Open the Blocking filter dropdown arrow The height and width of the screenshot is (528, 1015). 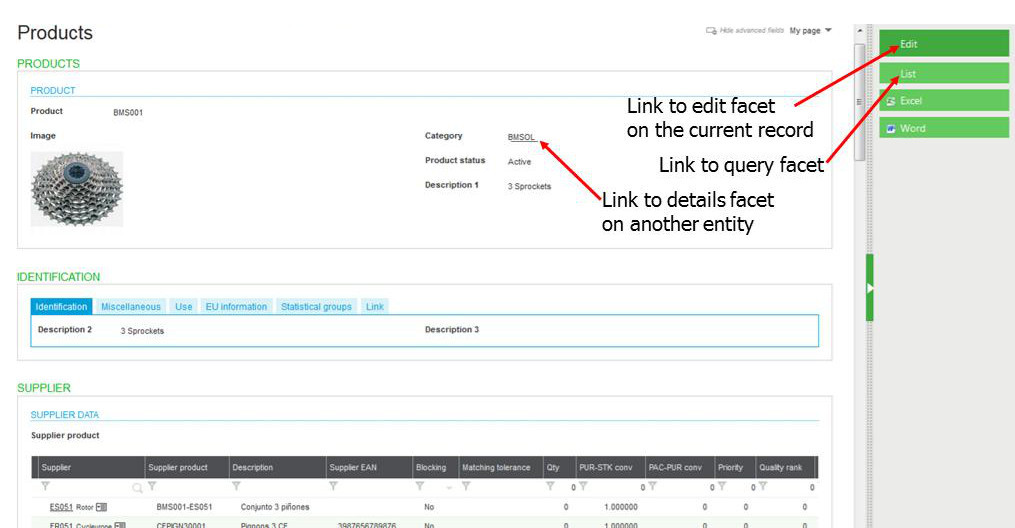click(x=449, y=488)
